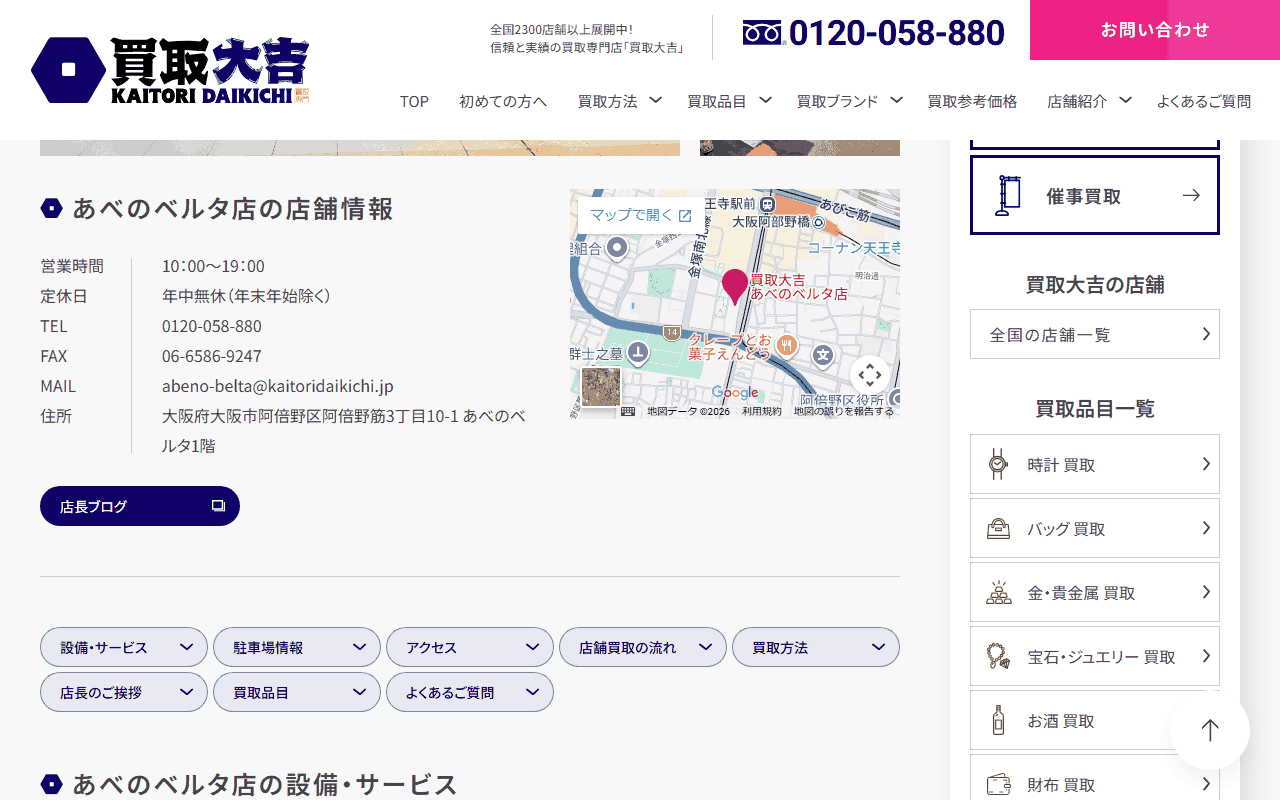Click the scroll-to-top arrow button

(x=1210, y=730)
